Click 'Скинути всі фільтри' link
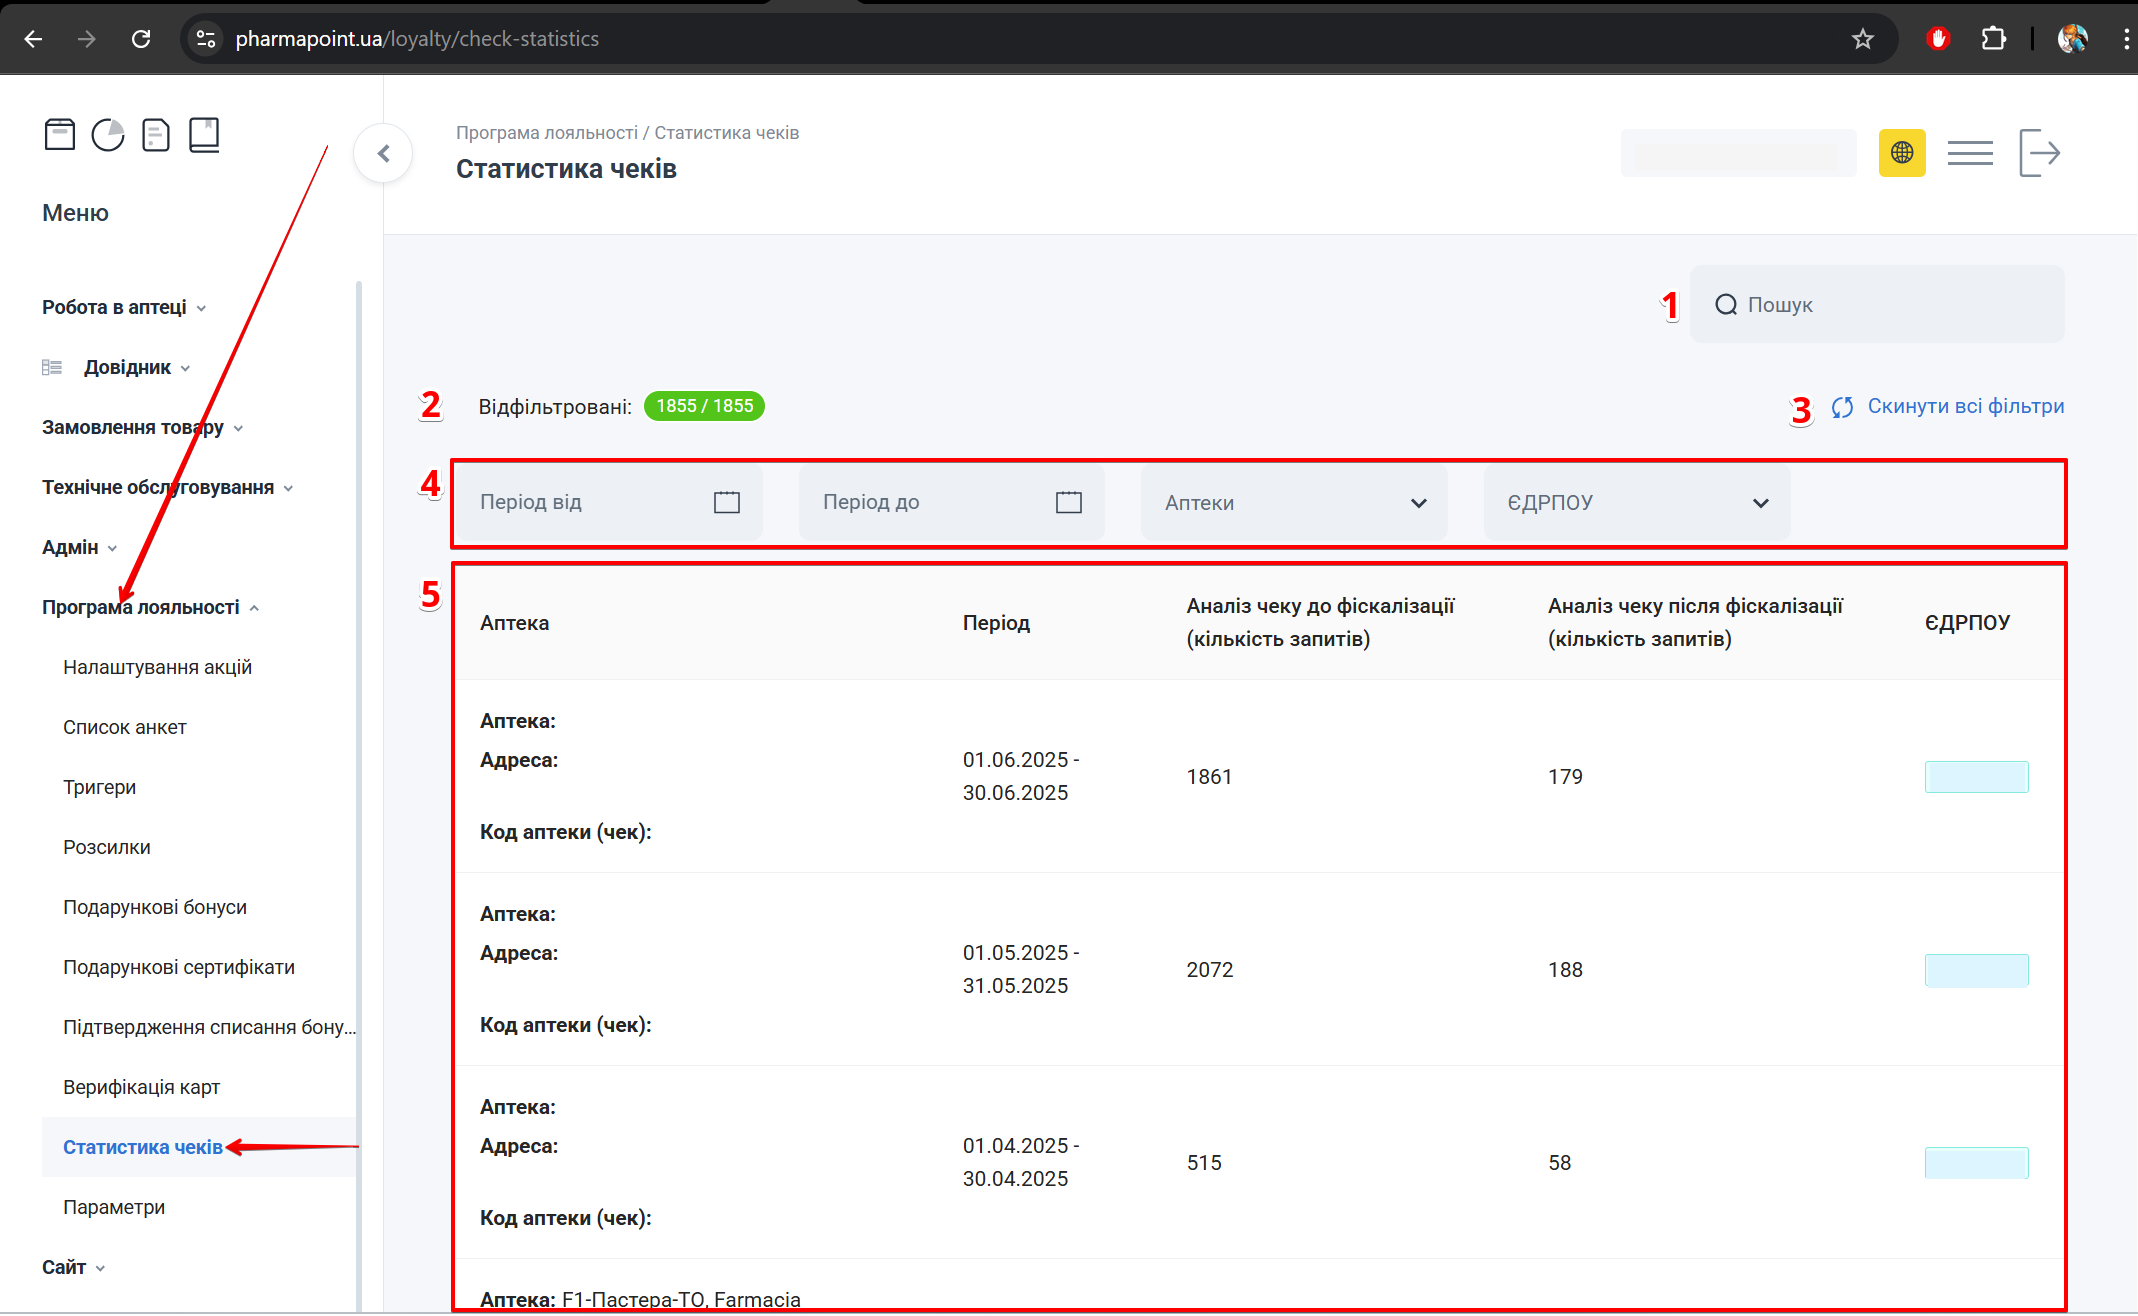The height and width of the screenshot is (1316, 2138). point(1964,406)
